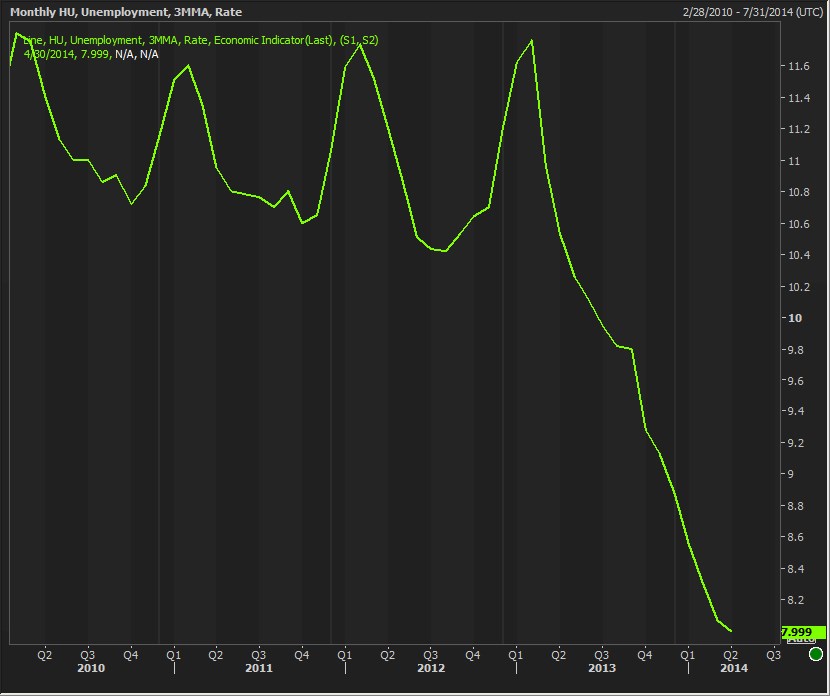Click the 8.2 label on the Y axis
The height and width of the screenshot is (696, 830).
click(798, 600)
